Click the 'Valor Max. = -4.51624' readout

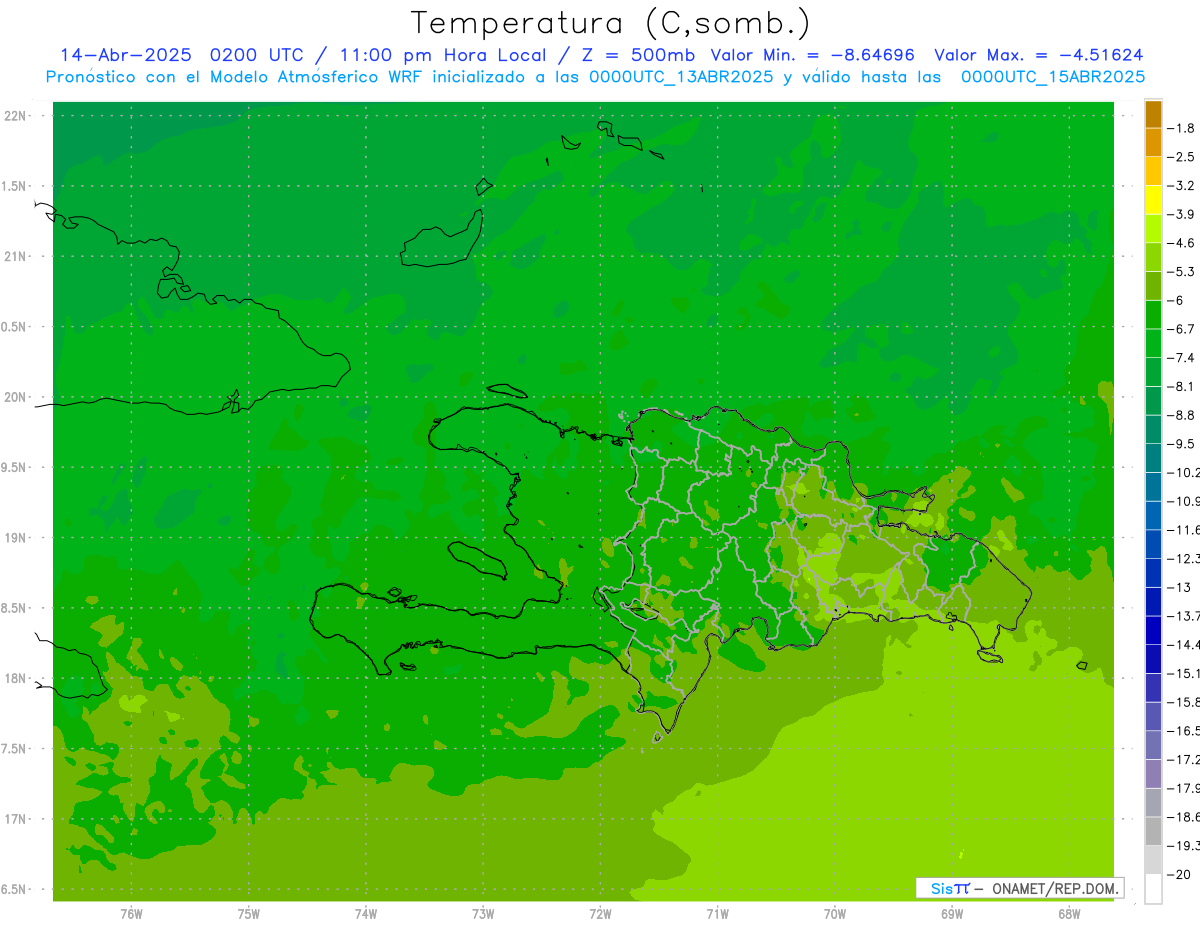[1039, 55]
